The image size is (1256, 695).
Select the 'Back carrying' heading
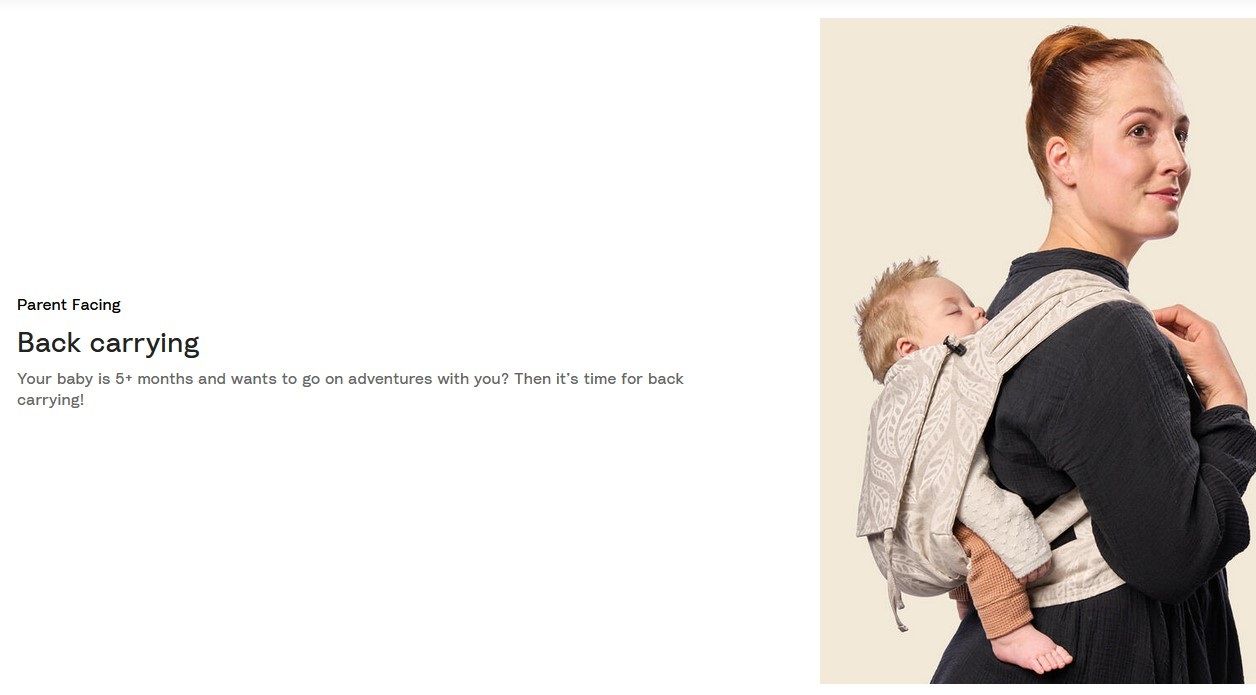click(108, 343)
